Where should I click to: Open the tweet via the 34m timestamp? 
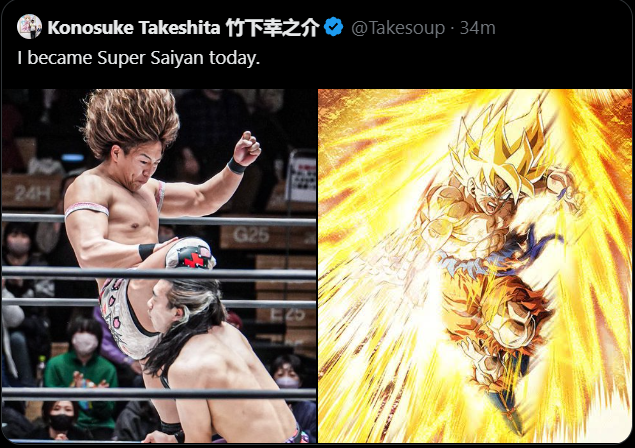click(477, 28)
